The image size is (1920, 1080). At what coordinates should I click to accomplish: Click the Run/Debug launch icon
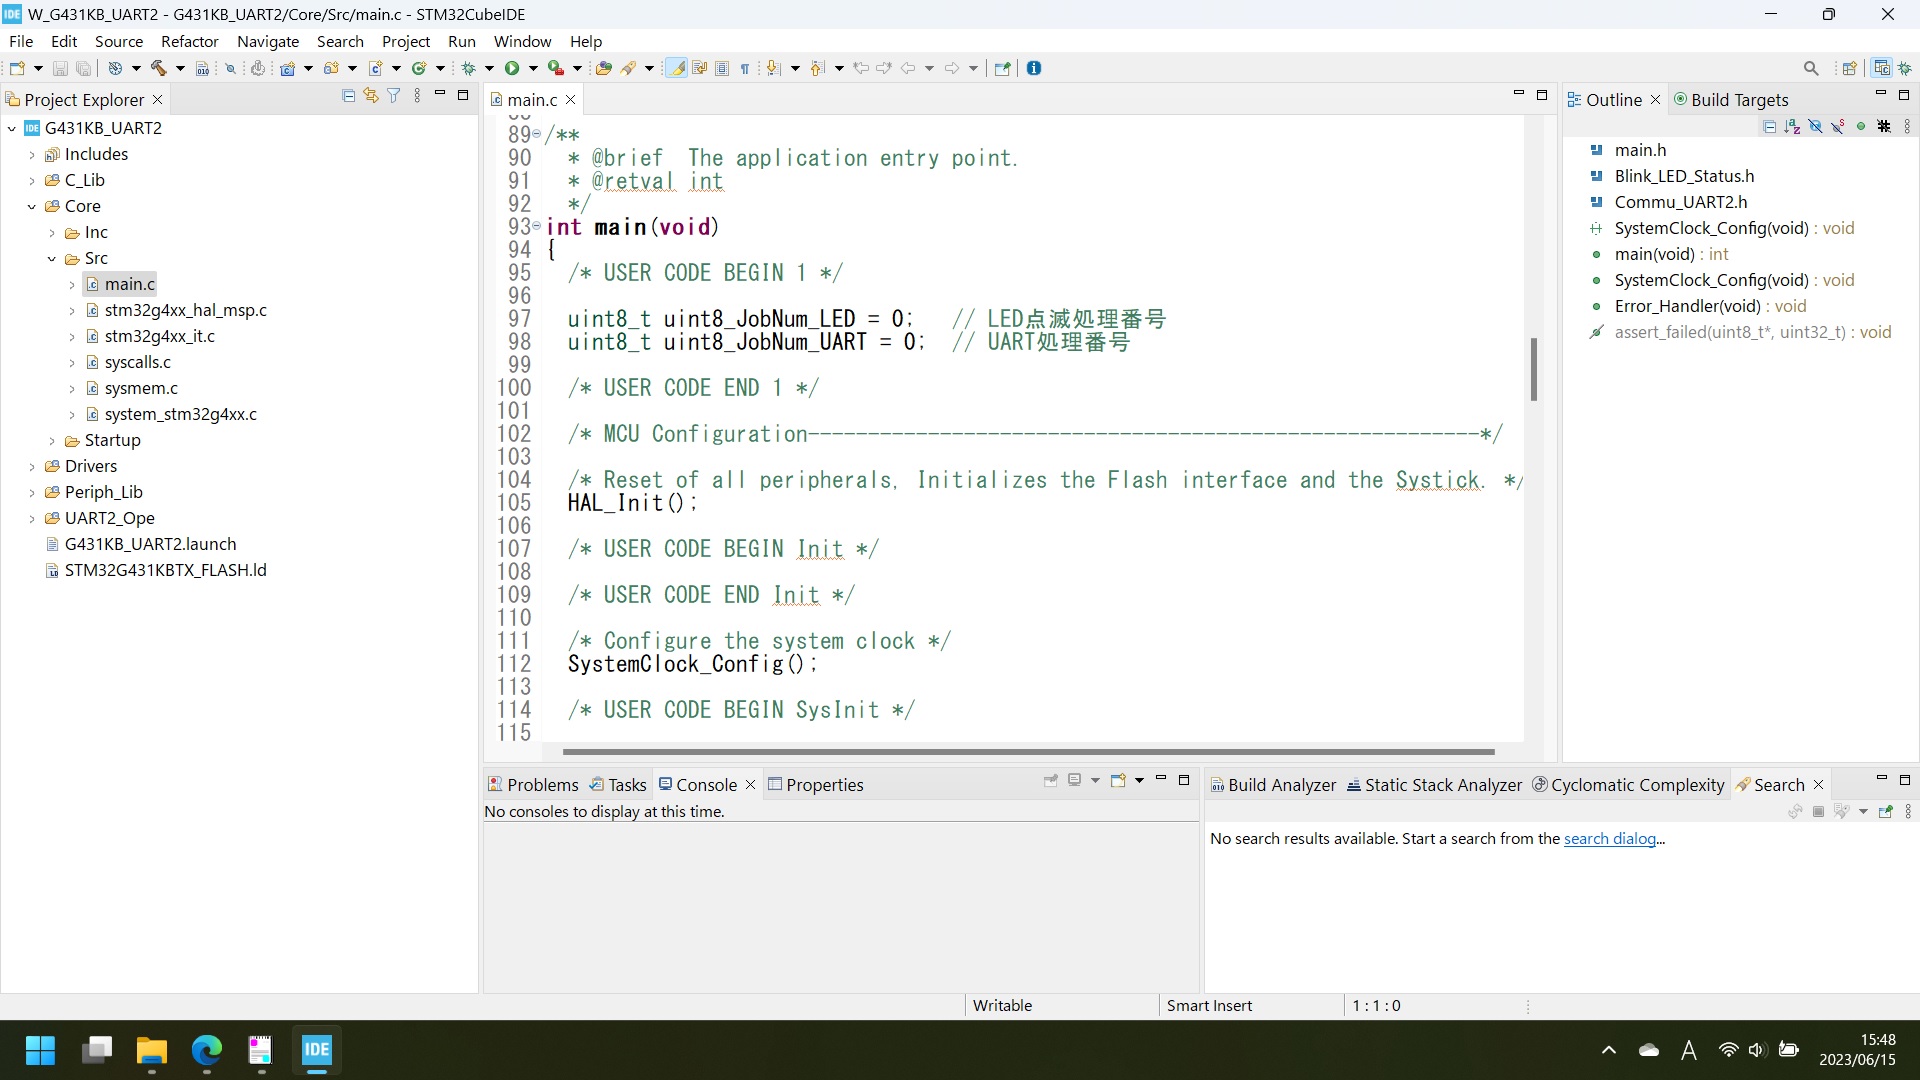(x=513, y=67)
